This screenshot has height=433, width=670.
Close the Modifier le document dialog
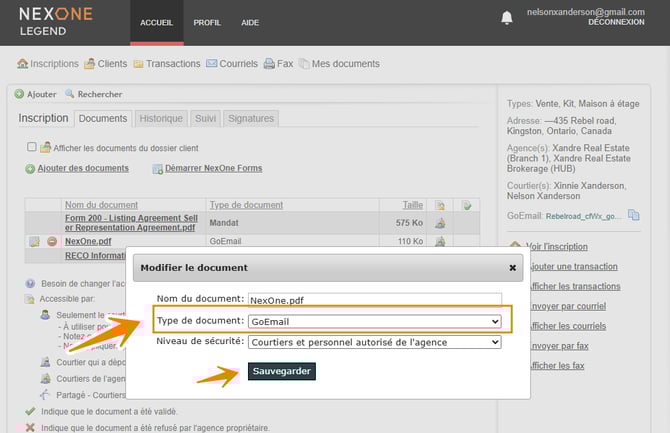(x=513, y=268)
